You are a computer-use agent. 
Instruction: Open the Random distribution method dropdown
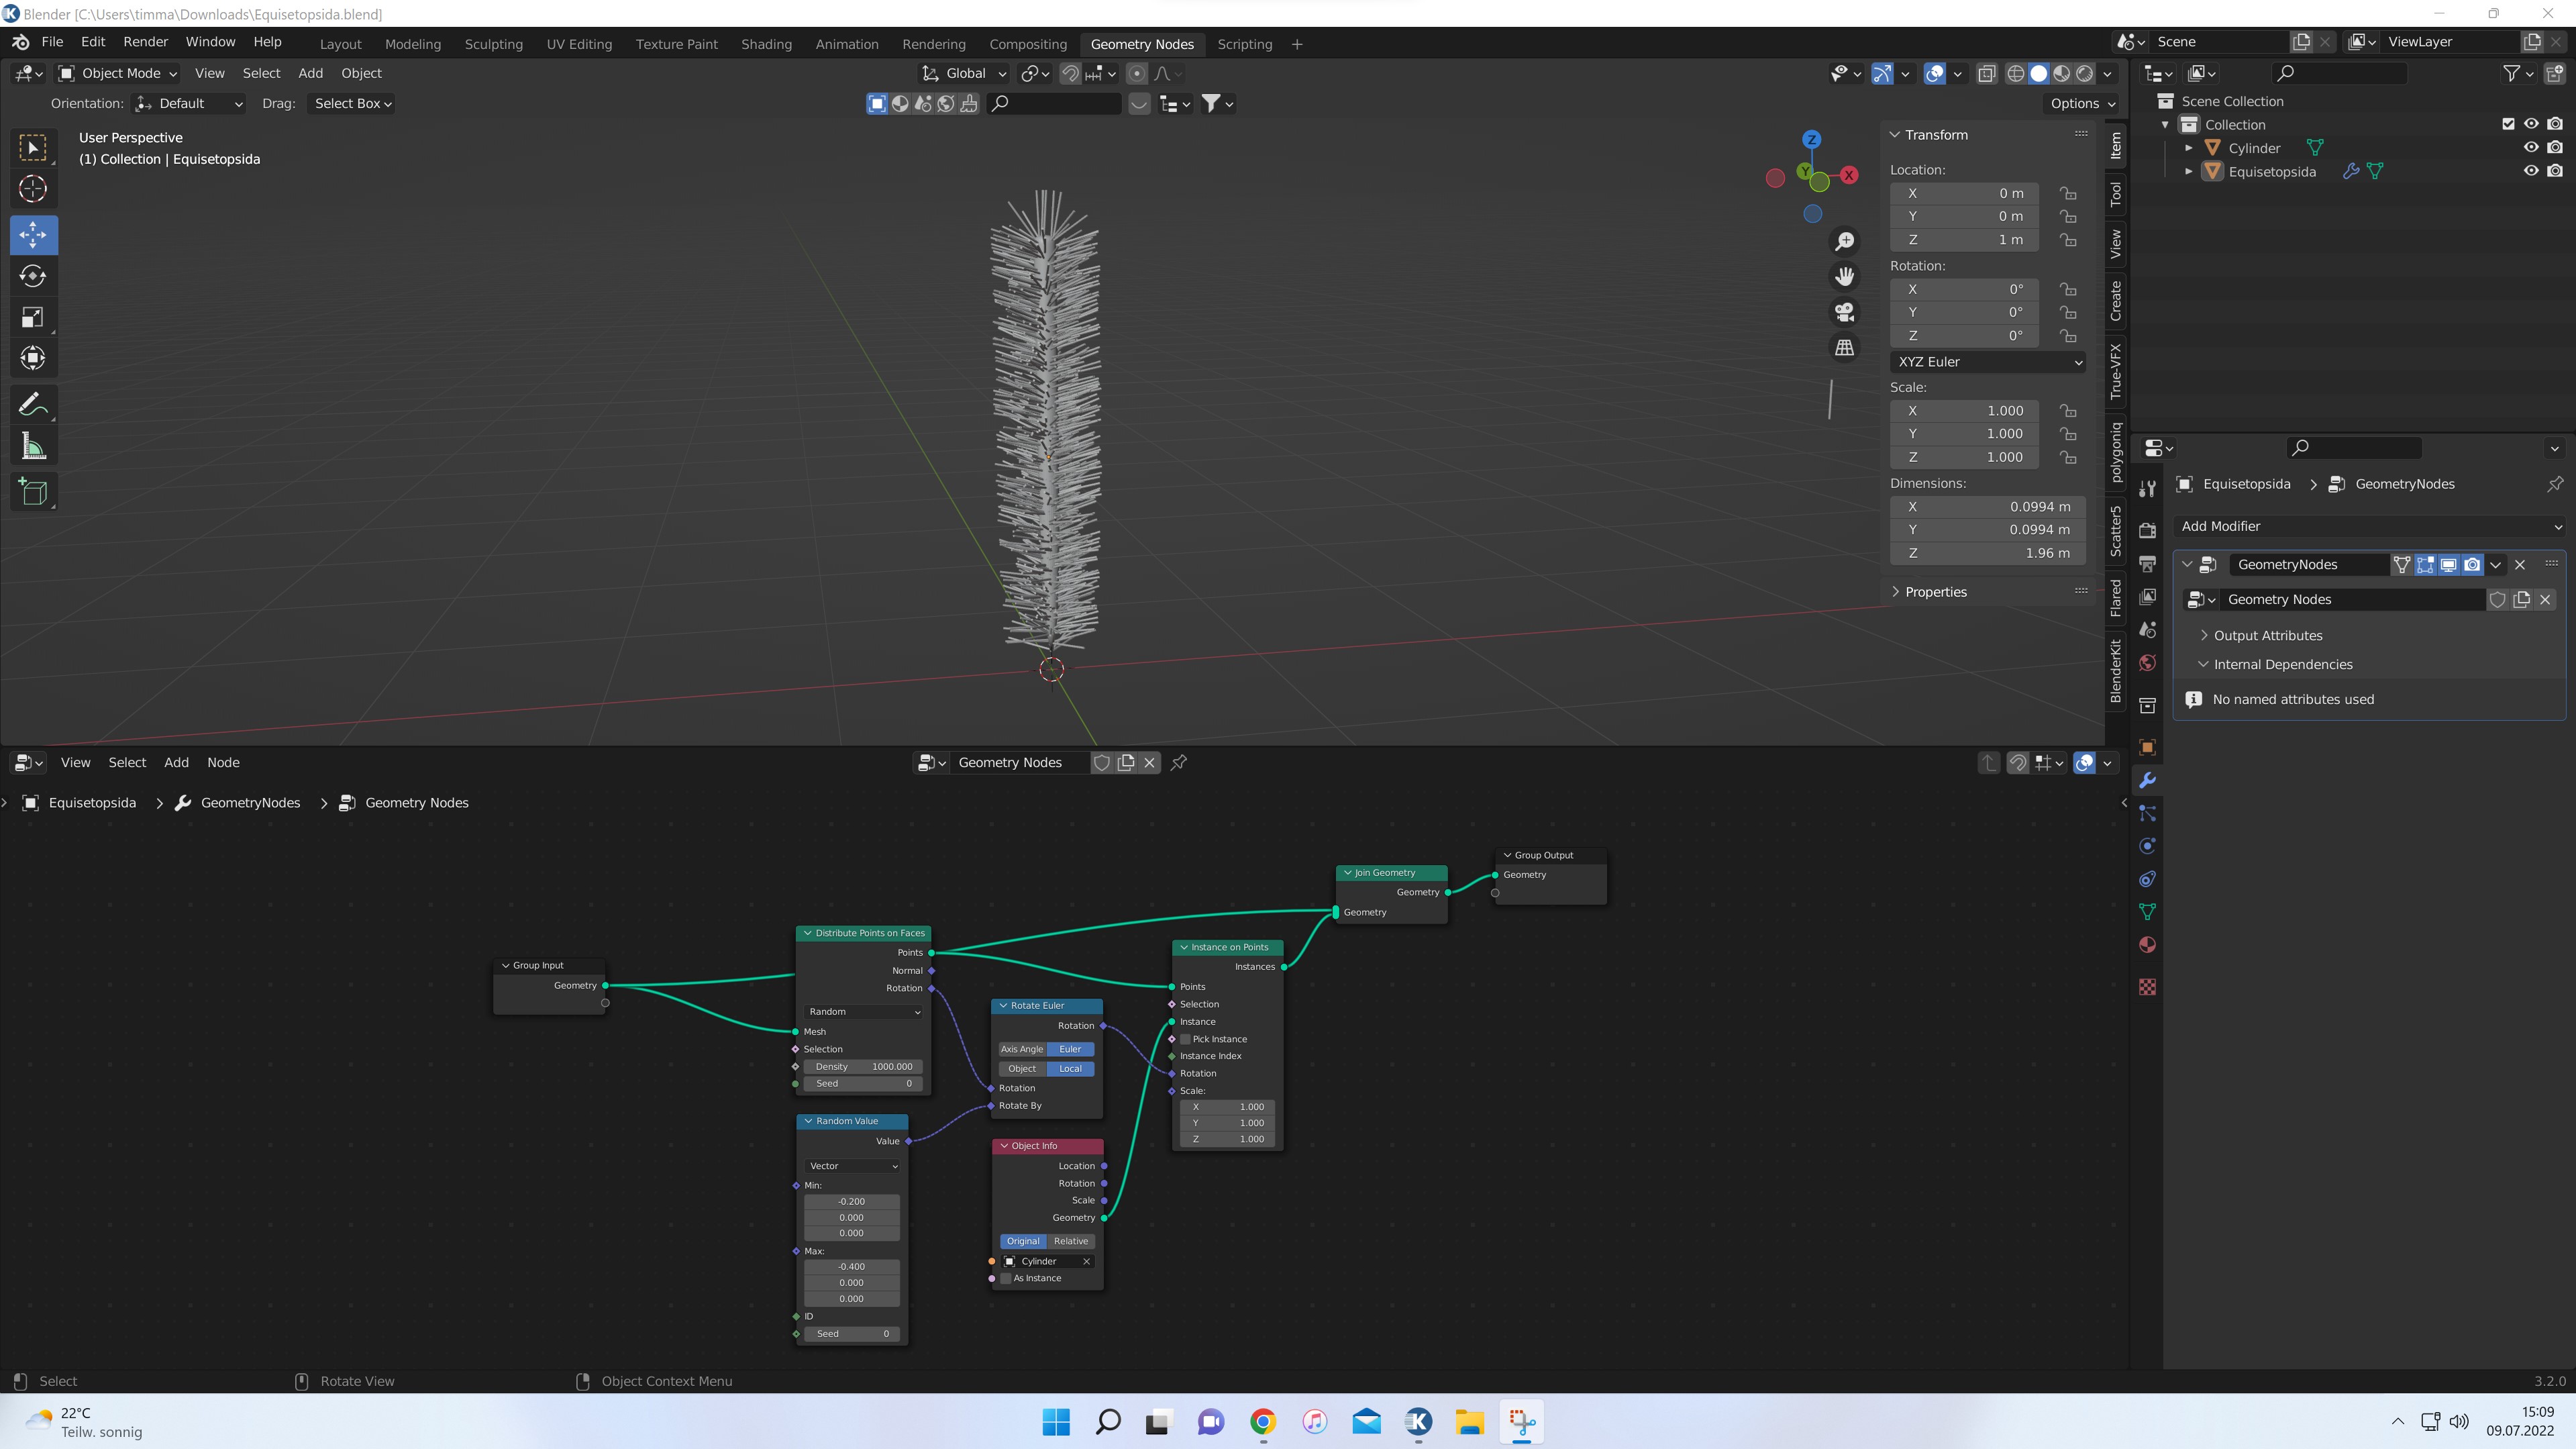pos(864,1012)
